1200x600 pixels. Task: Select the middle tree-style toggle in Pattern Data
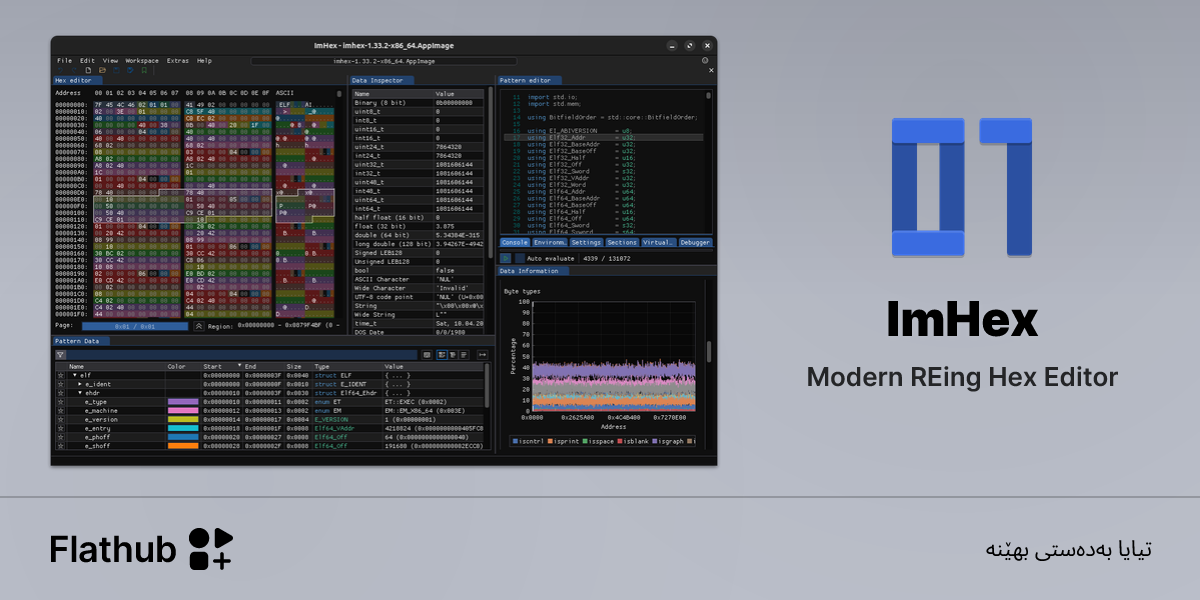tap(453, 354)
